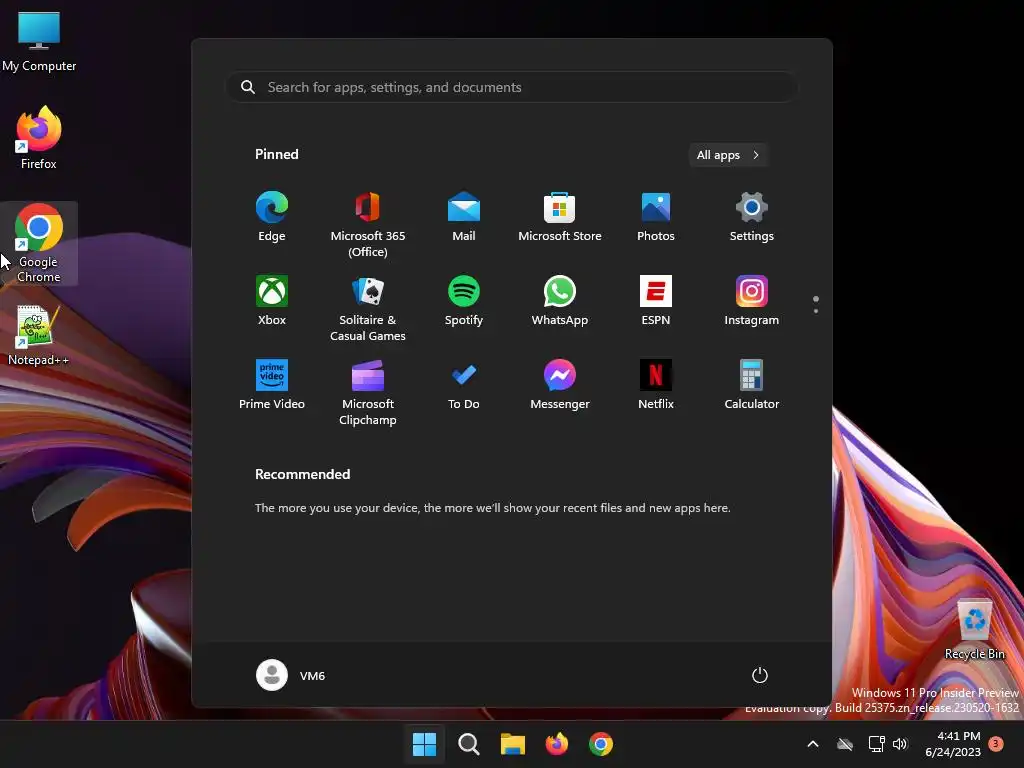Viewport: 1024px width, 768px height.
Task: Open the Mail app
Action: [464, 217]
